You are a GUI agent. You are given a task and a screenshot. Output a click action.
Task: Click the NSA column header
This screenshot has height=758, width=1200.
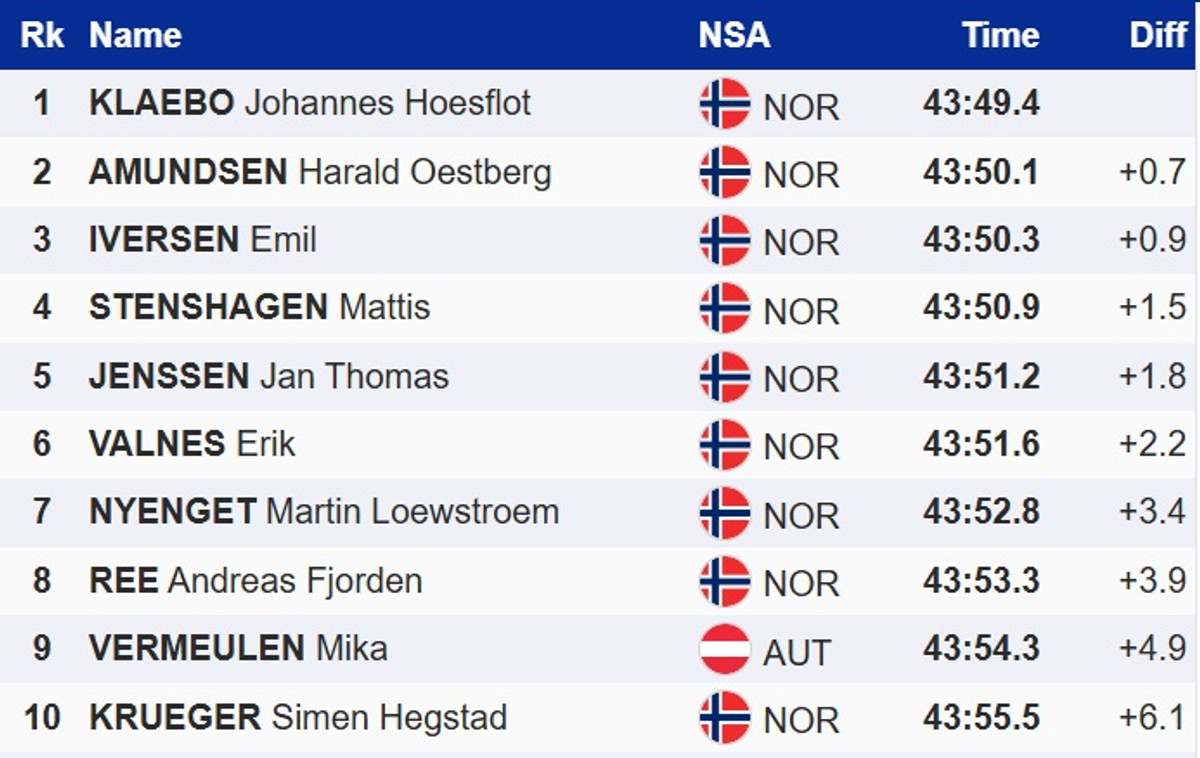pos(734,35)
